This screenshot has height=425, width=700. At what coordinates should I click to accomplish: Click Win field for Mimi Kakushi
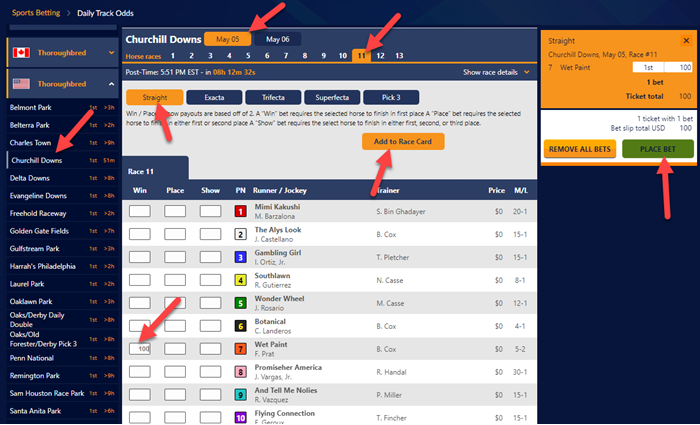pos(140,211)
